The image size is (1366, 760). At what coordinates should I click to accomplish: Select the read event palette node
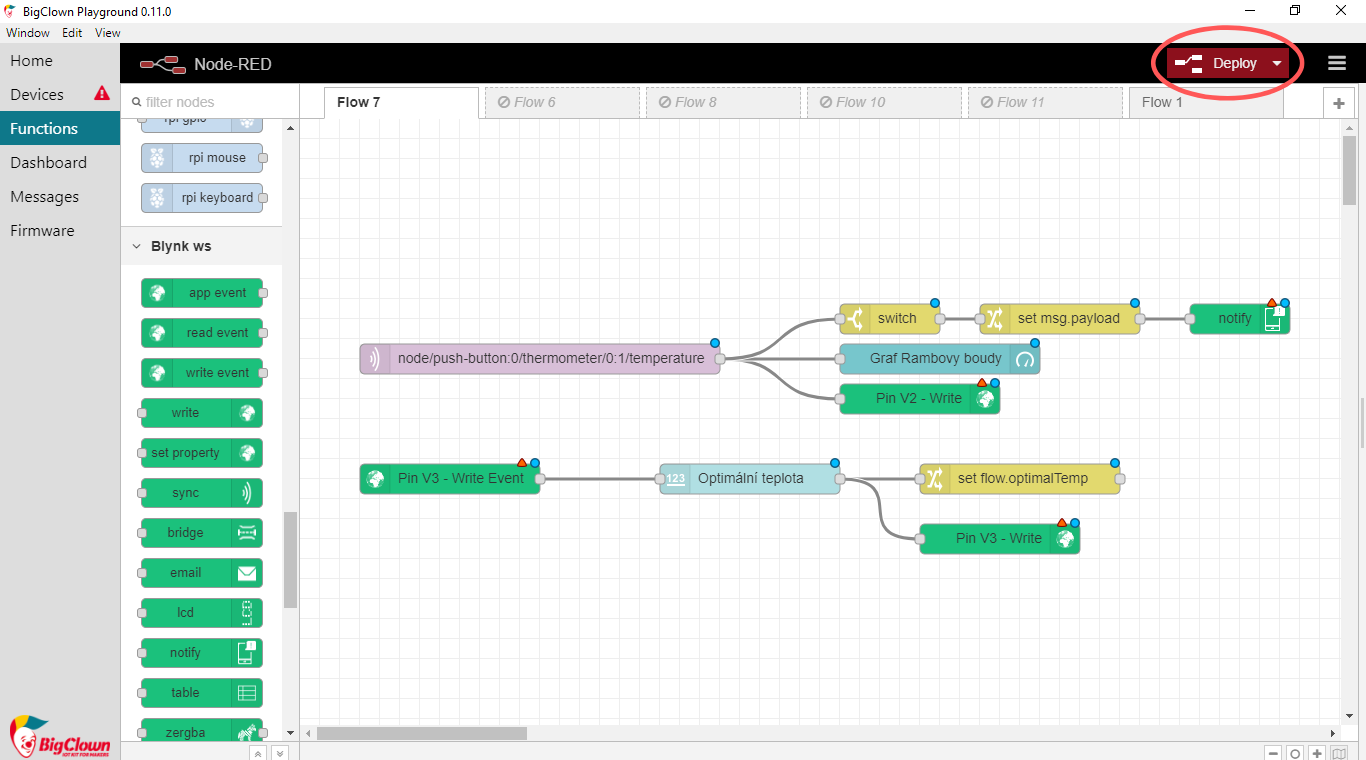[202, 333]
